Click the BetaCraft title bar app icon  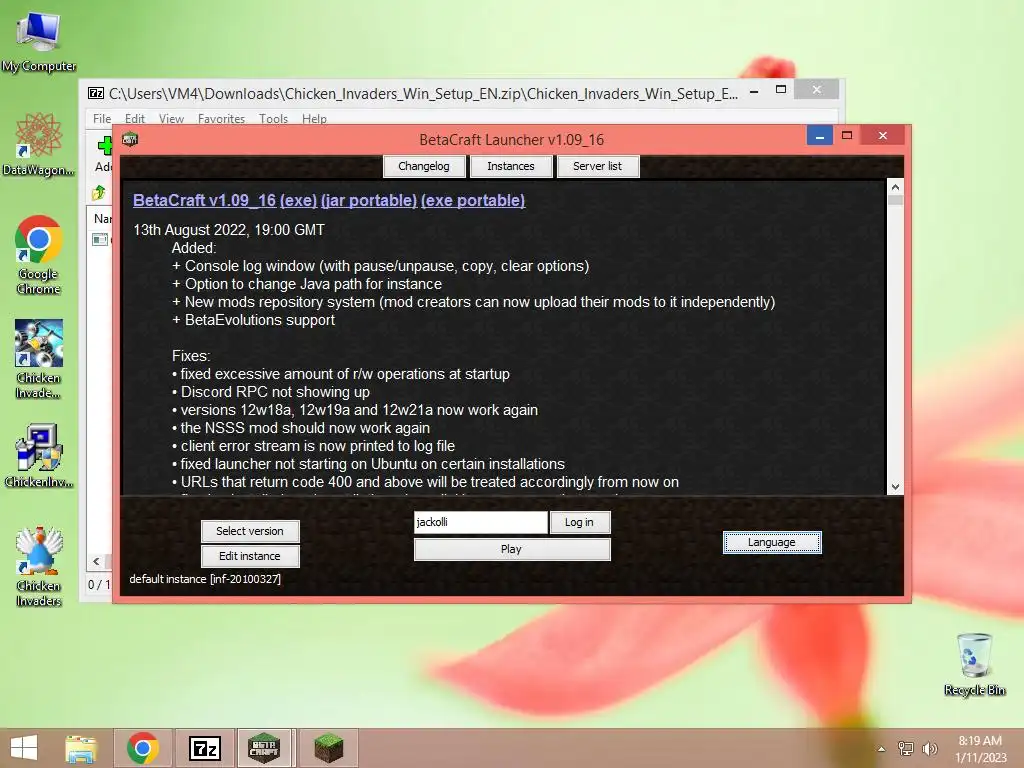click(130, 139)
